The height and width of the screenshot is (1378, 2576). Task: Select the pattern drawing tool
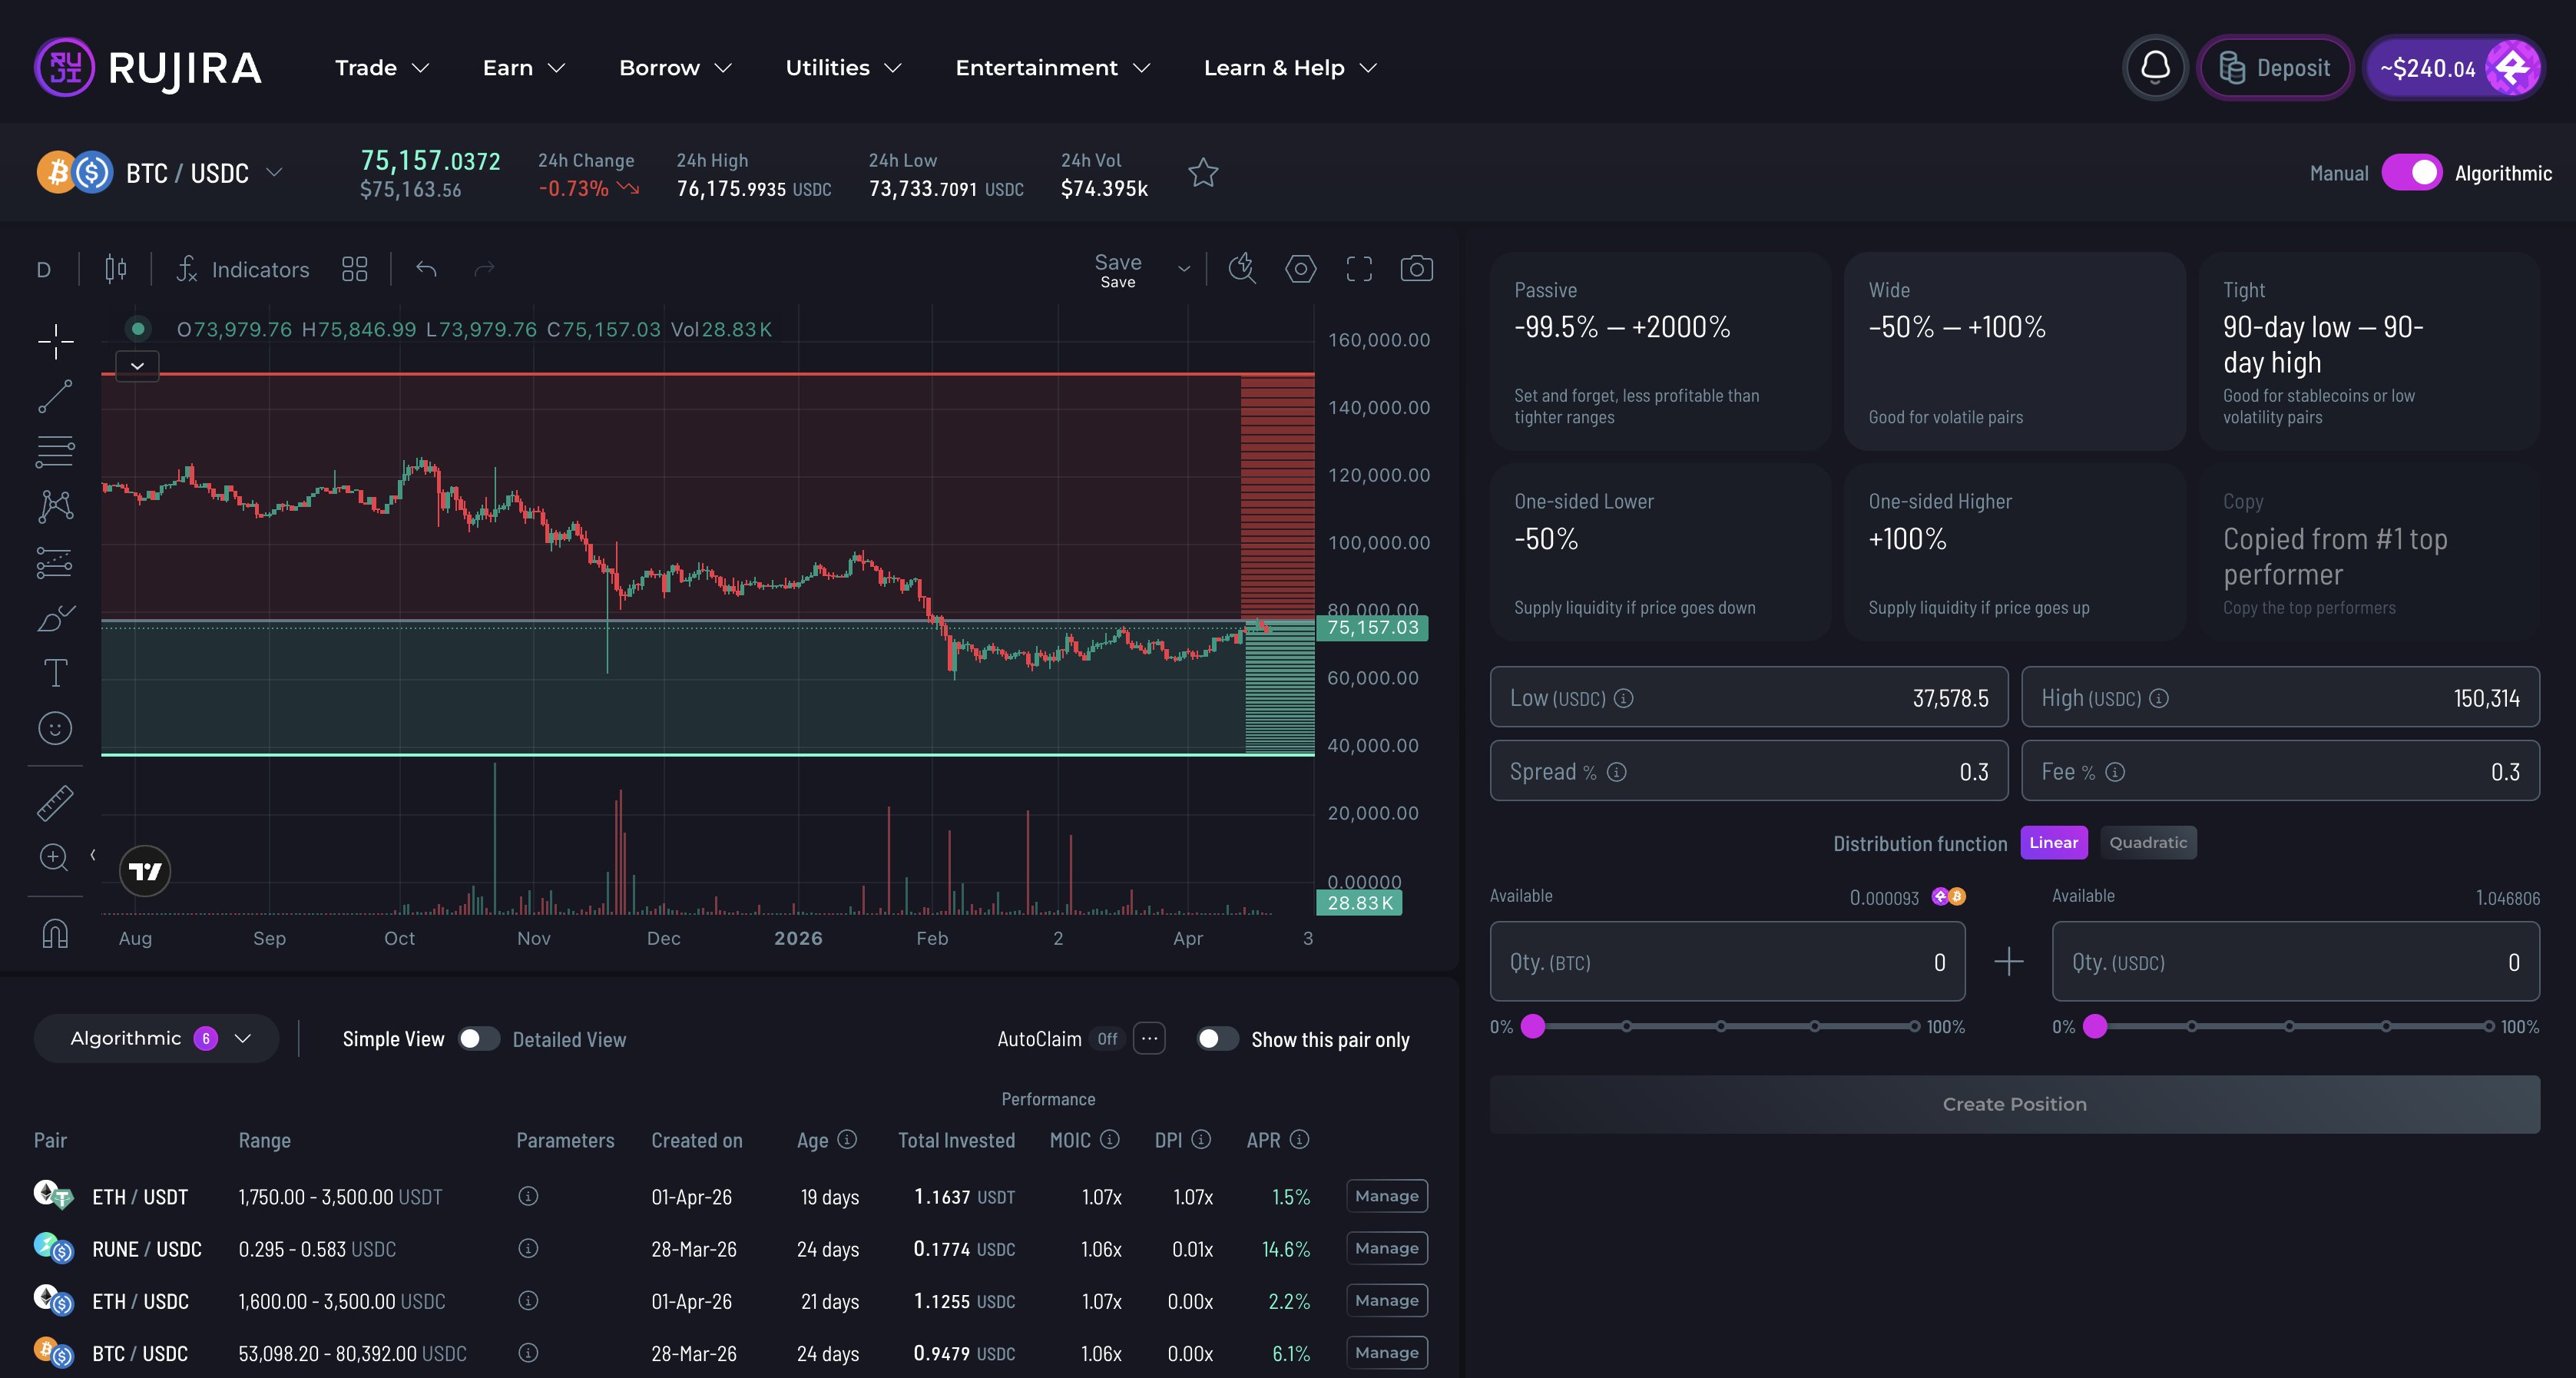[55, 506]
